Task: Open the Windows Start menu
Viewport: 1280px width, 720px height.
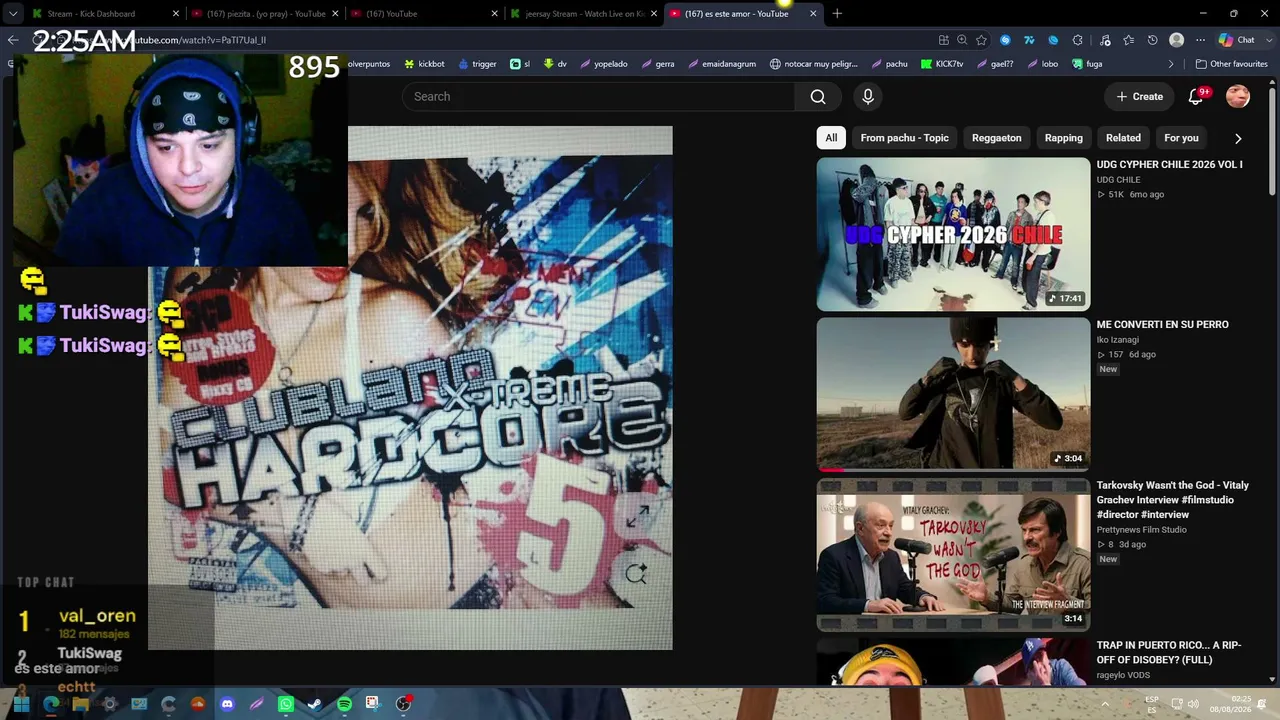Action: 21,704
